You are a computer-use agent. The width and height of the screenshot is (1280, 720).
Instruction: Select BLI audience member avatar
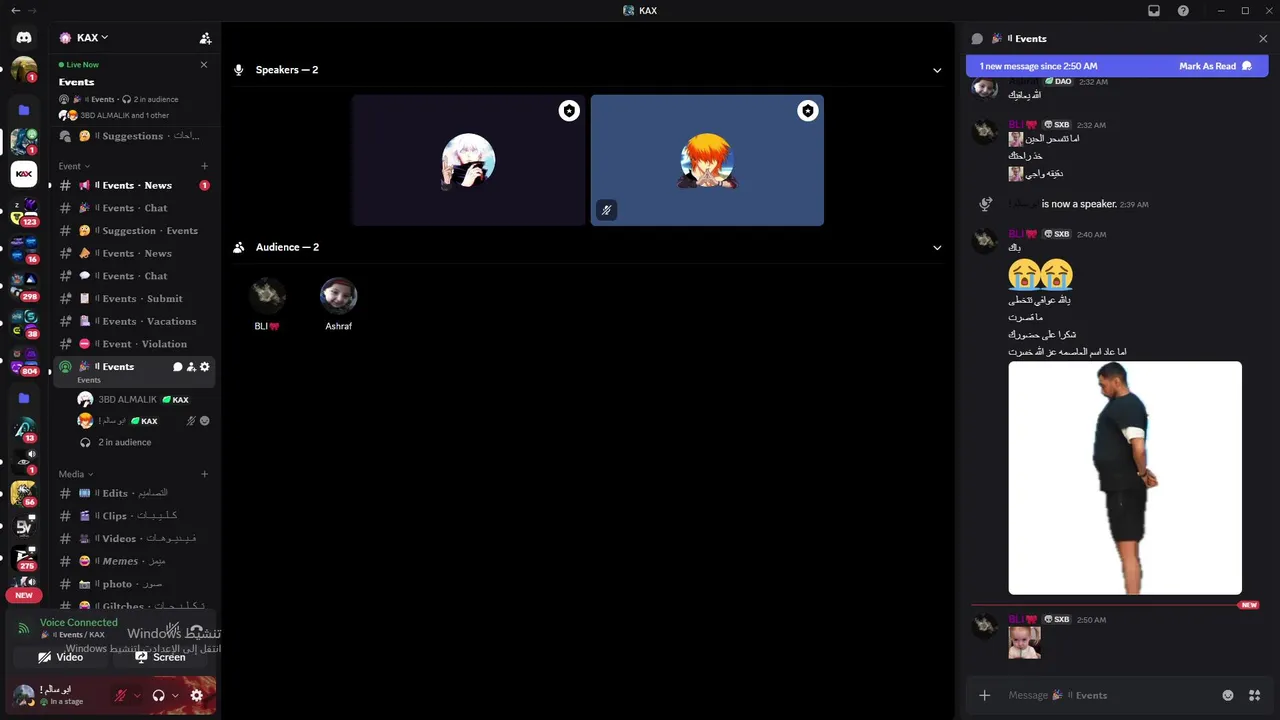pyautogui.click(x=267, y=296)
